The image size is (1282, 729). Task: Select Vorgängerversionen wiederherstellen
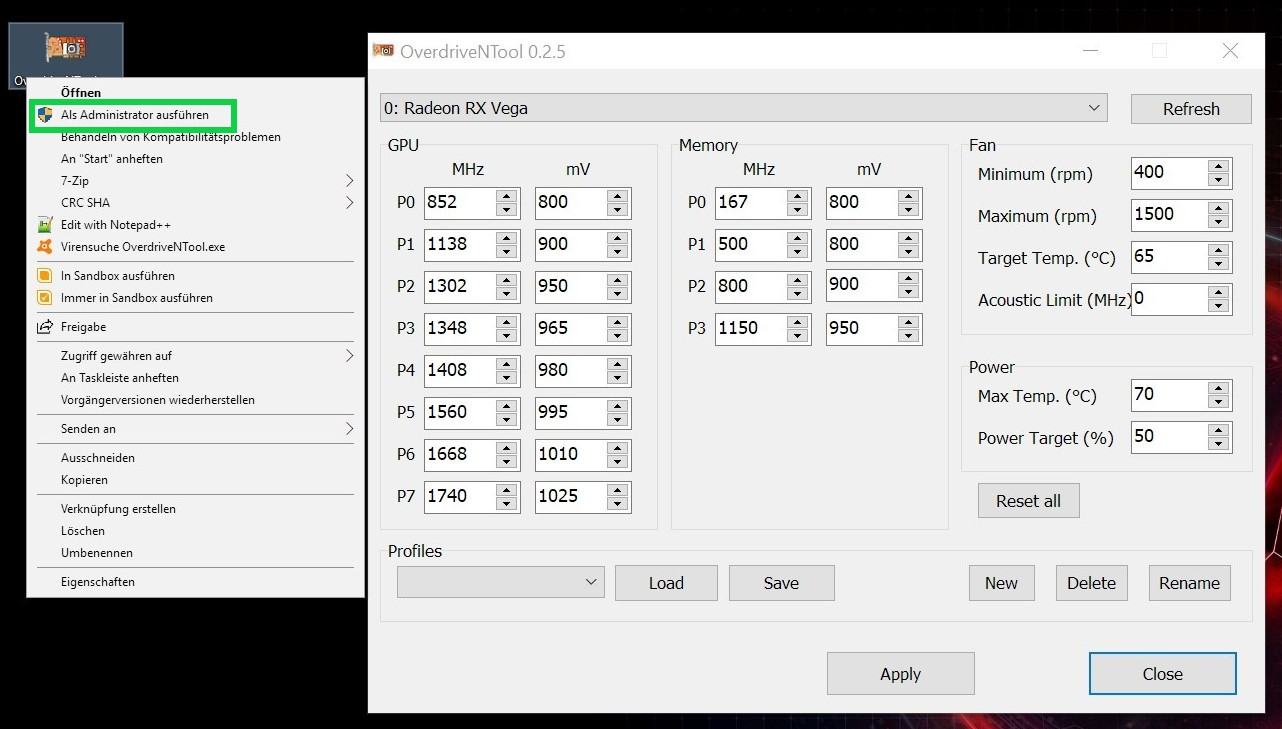tap(194, 400)
